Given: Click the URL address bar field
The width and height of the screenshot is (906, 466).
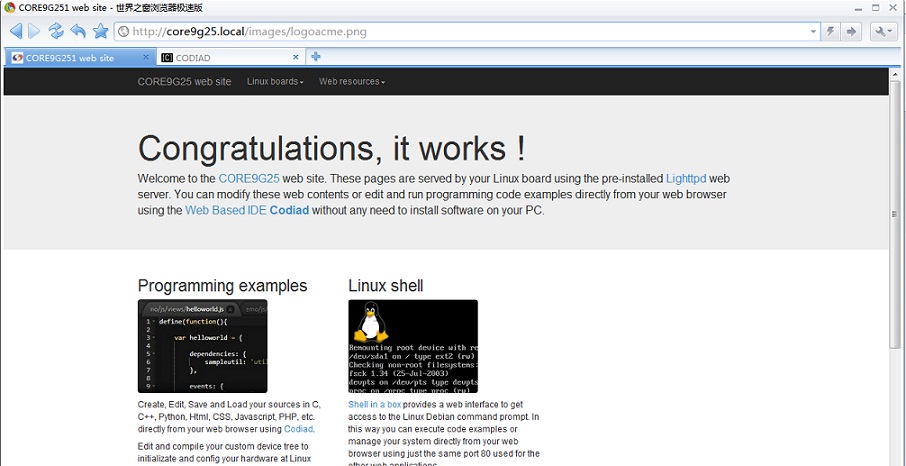Looking at the screenshot, I should 468,32.
